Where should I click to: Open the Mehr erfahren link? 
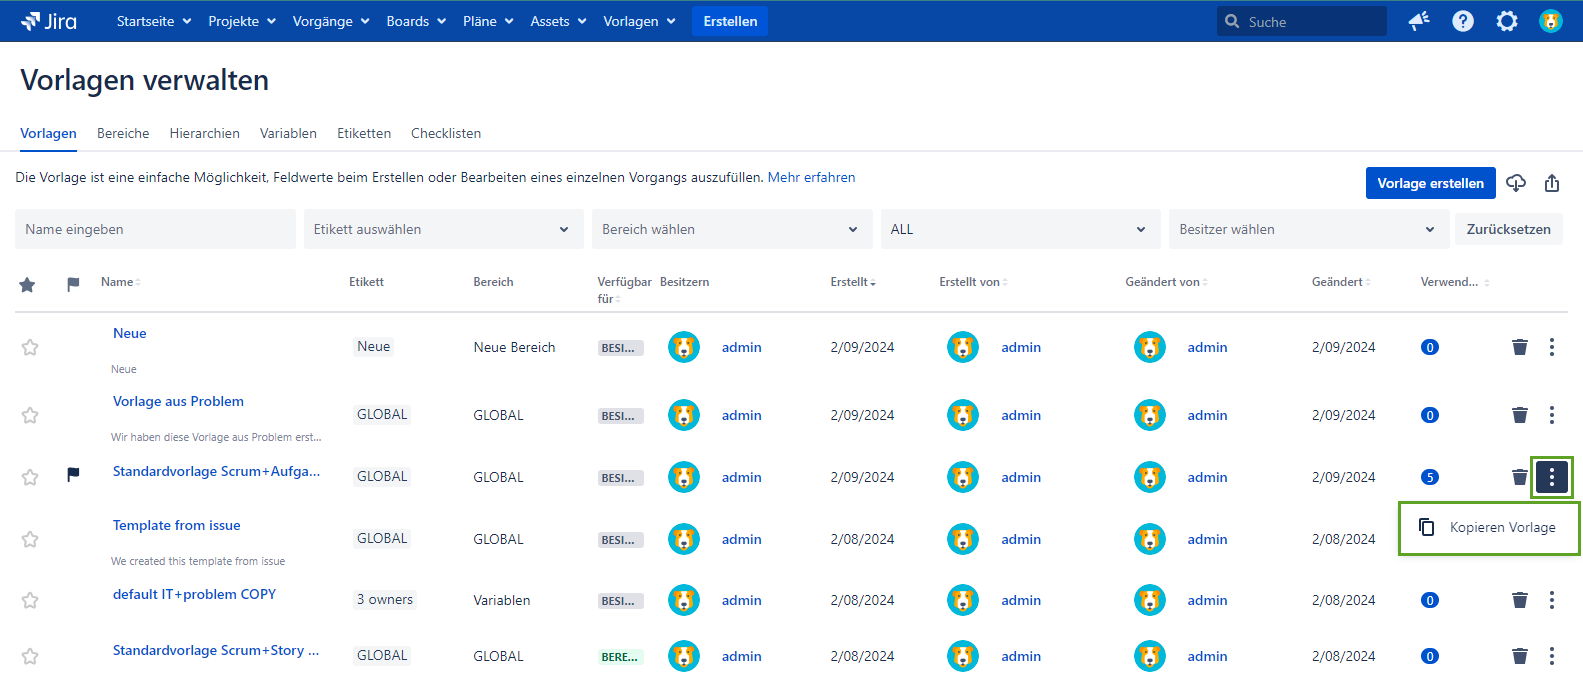click(811, 177)
